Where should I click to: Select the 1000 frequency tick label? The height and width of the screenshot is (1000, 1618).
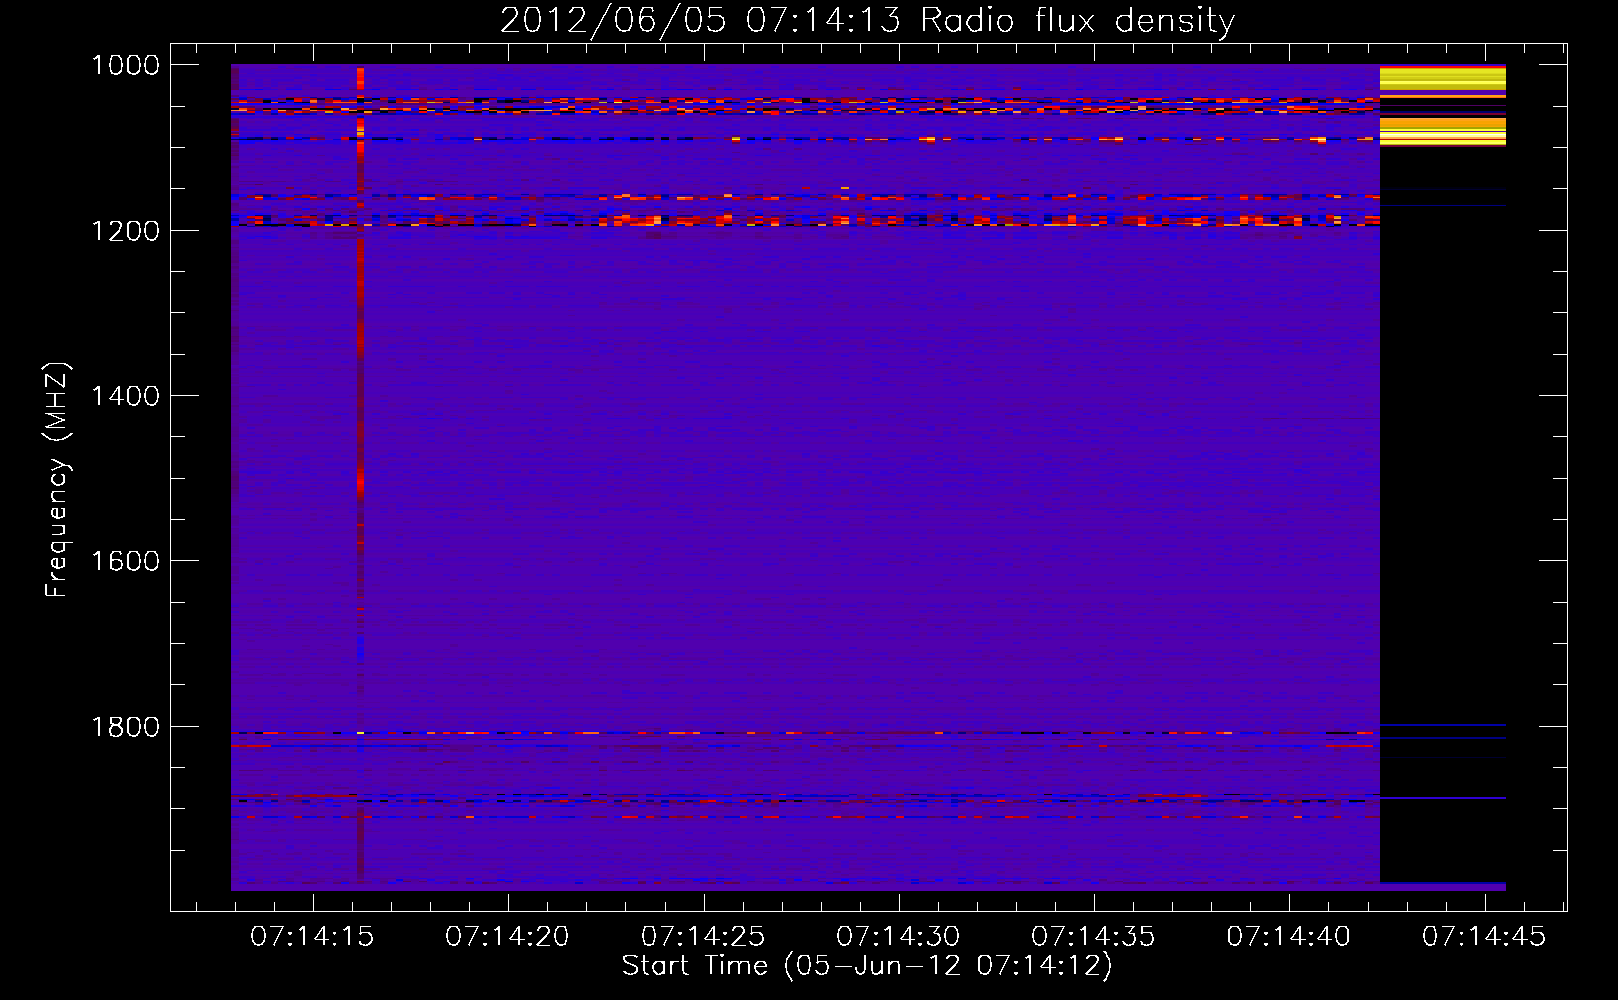(x=125, y=65)
